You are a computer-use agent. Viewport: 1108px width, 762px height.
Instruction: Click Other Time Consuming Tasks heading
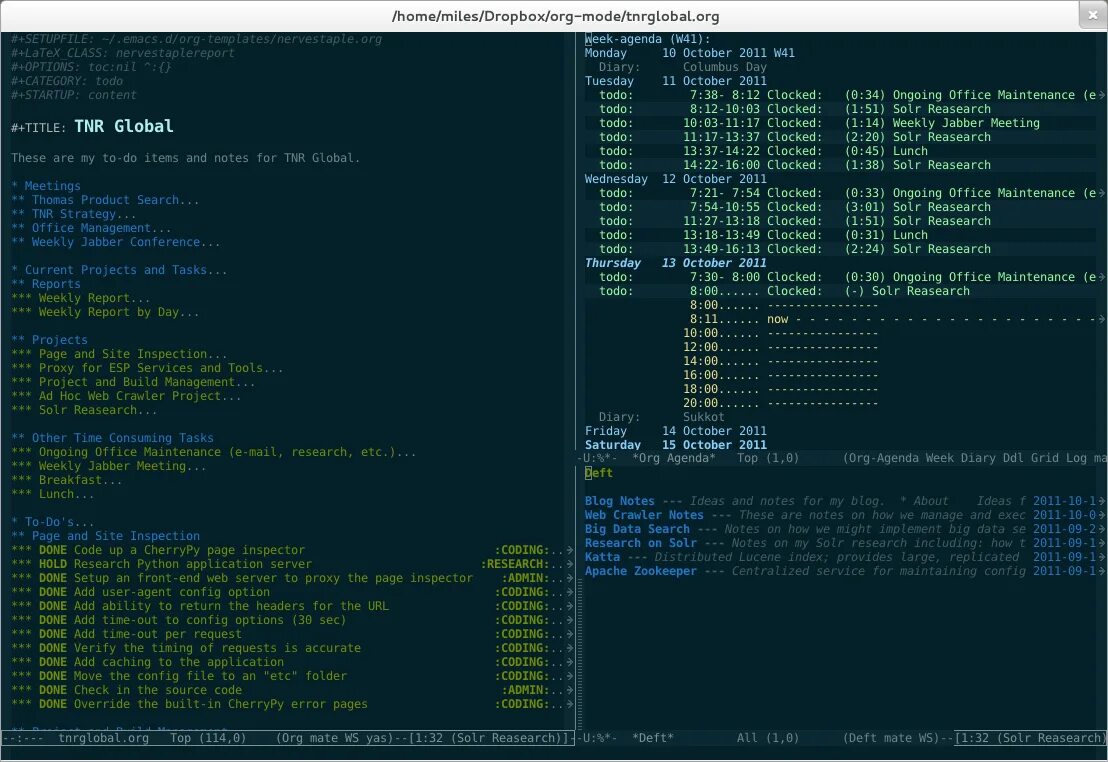point(113,438)
